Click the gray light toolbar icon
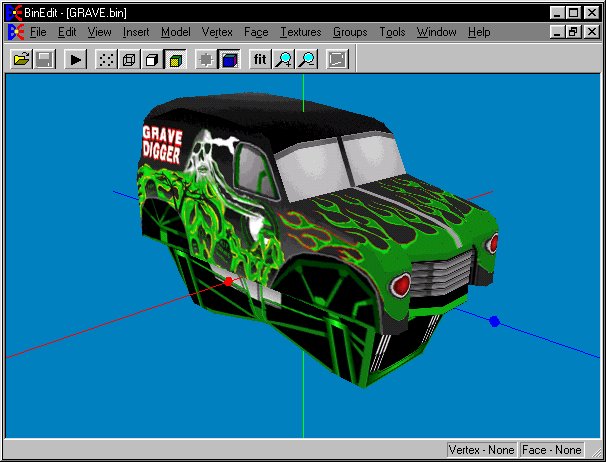Screen dimensions: 606x462 point(206,60)
